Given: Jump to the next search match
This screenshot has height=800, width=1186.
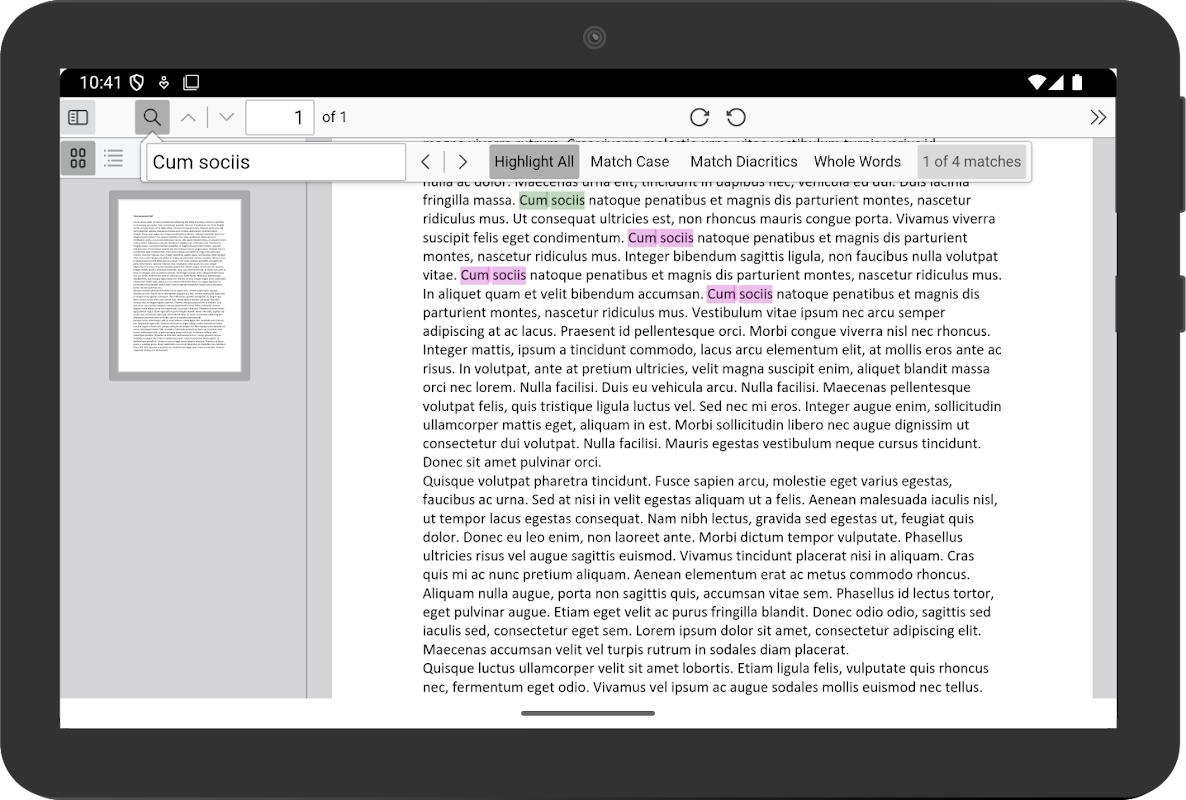Looking at the screenshot, I should pos(463,162).
